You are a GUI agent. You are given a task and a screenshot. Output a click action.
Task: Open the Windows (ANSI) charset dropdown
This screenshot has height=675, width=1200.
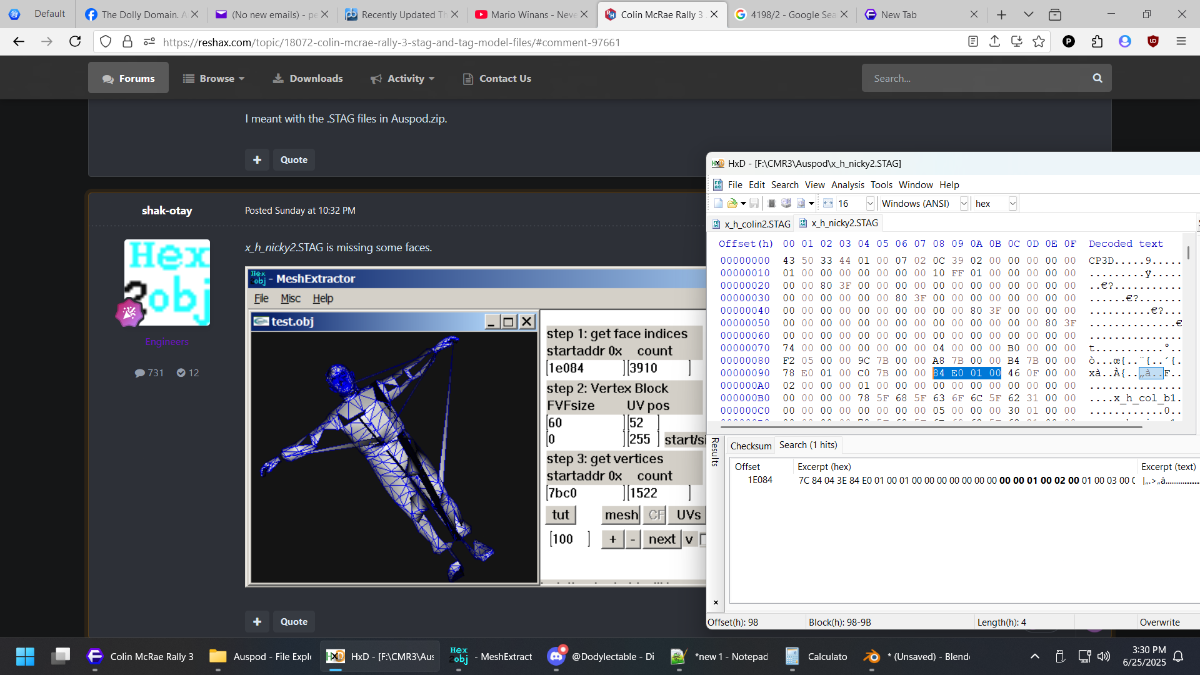(x=964, y=203)
